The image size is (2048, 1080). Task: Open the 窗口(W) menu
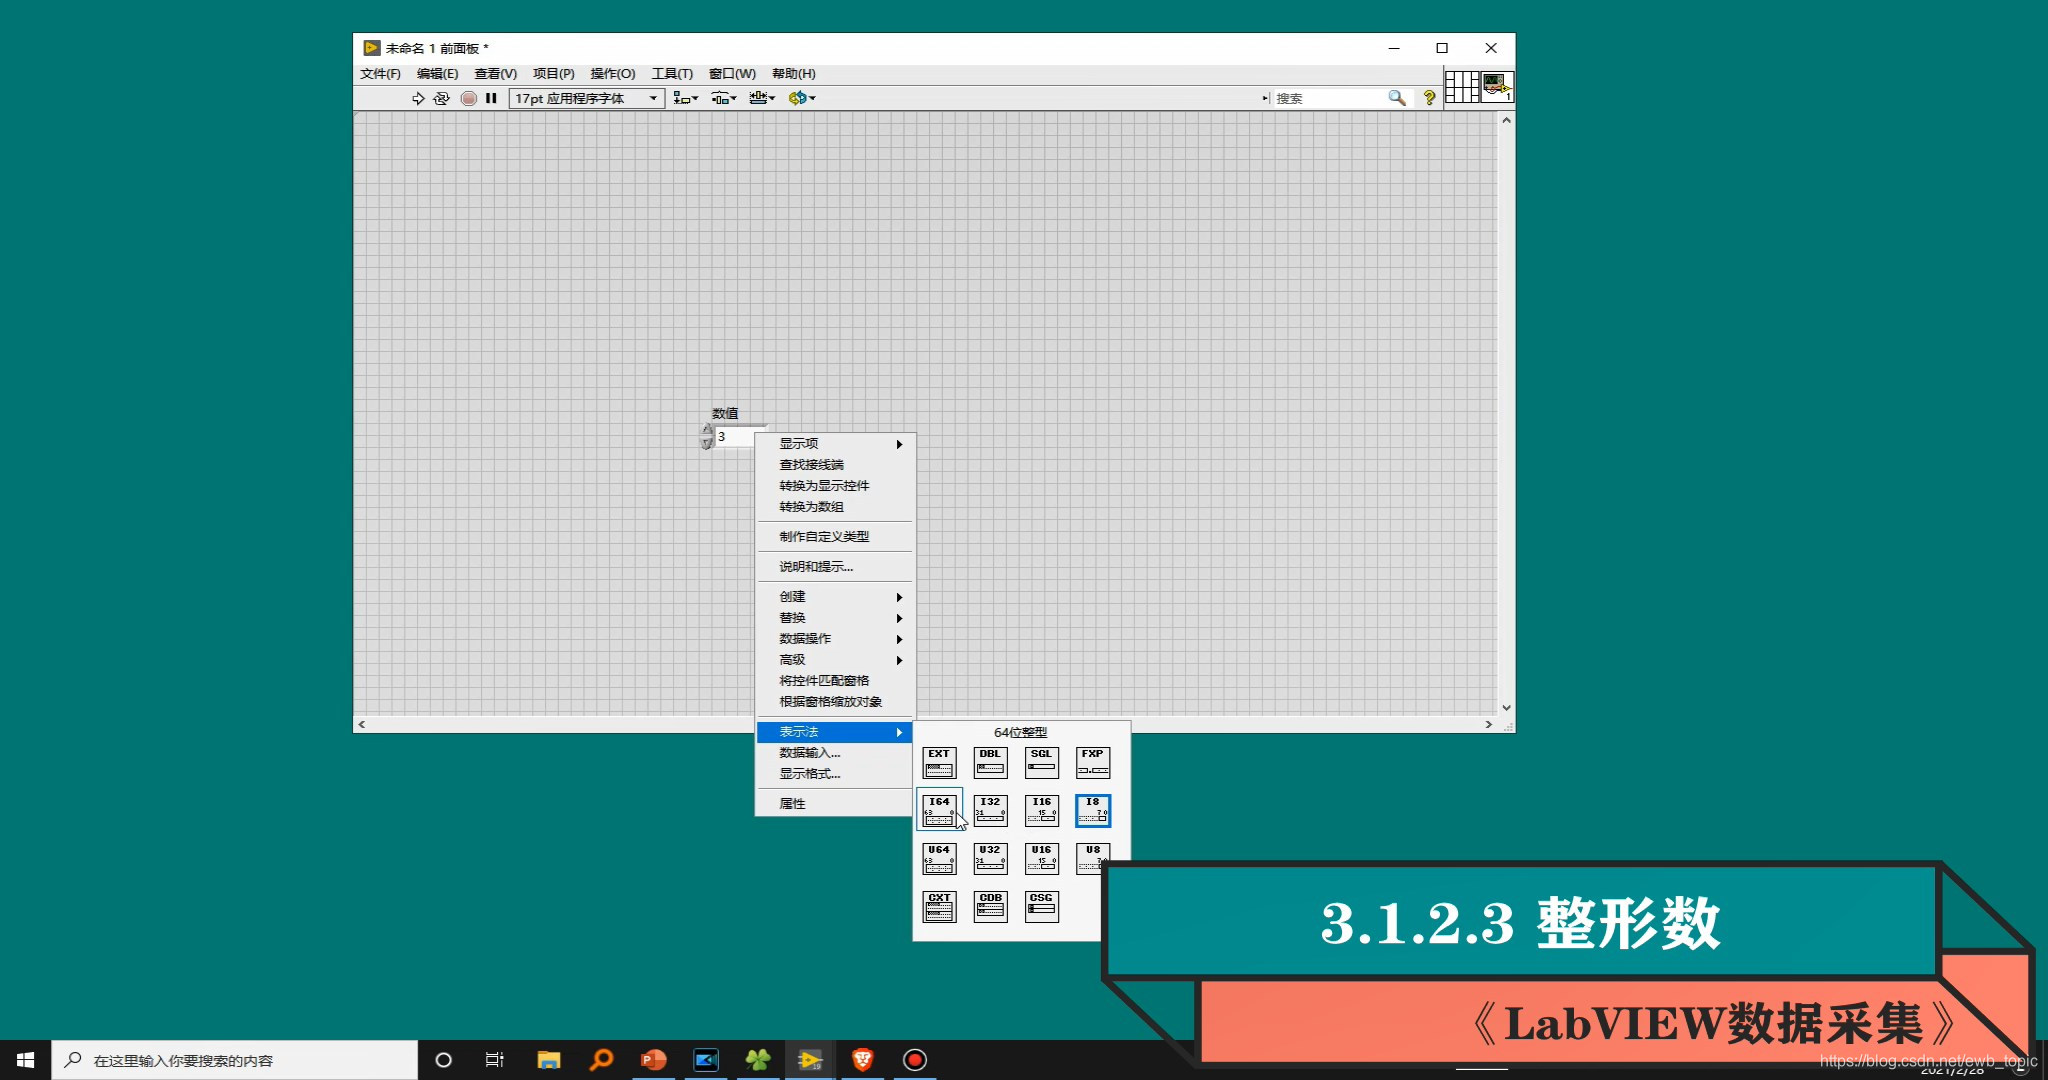pos(732,74)
